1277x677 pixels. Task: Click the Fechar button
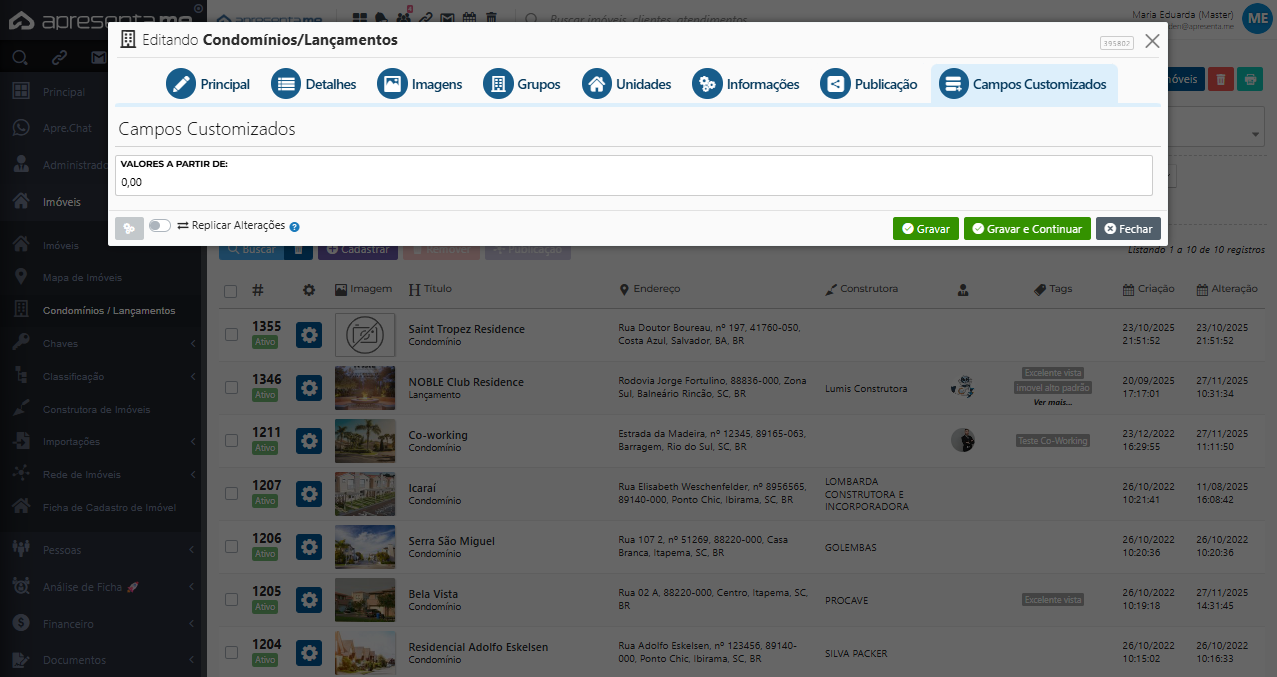click(1128, 229)
